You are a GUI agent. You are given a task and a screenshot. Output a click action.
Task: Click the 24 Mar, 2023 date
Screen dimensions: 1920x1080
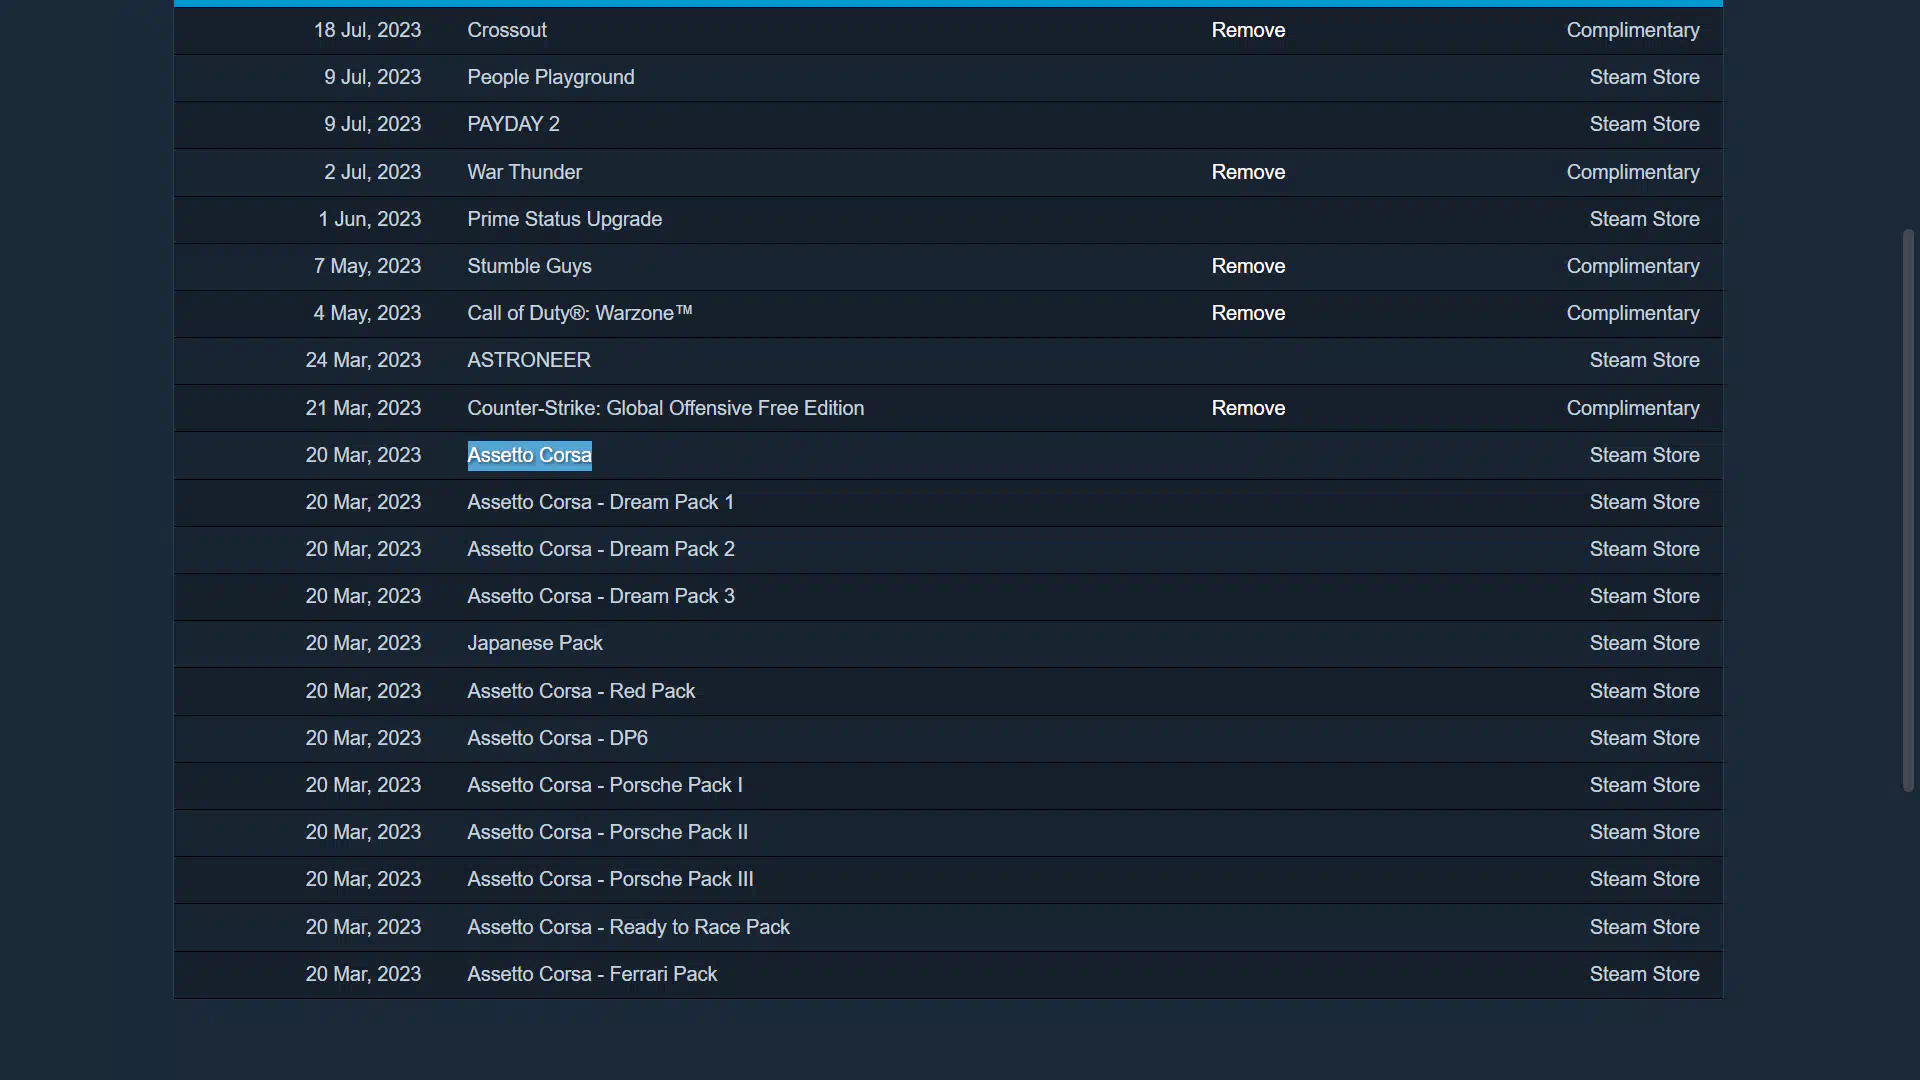tap(363, 360)
